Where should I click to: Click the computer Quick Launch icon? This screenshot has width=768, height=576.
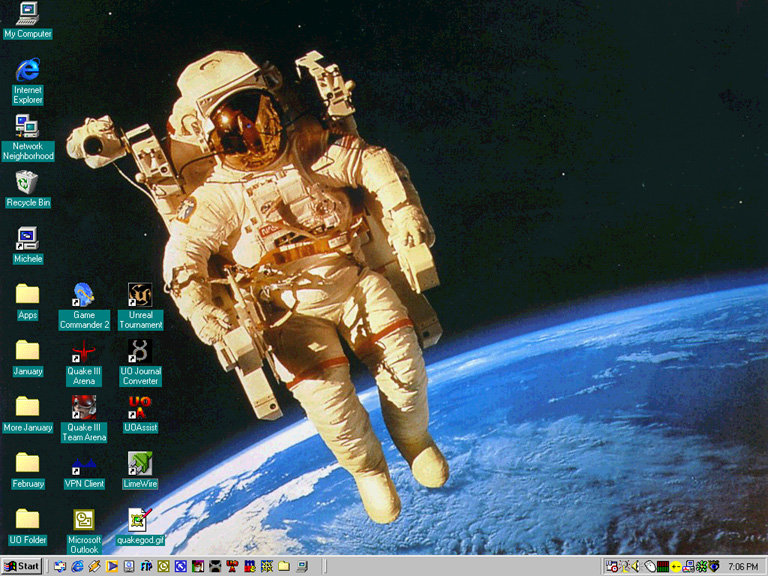[x=302, y=566]
